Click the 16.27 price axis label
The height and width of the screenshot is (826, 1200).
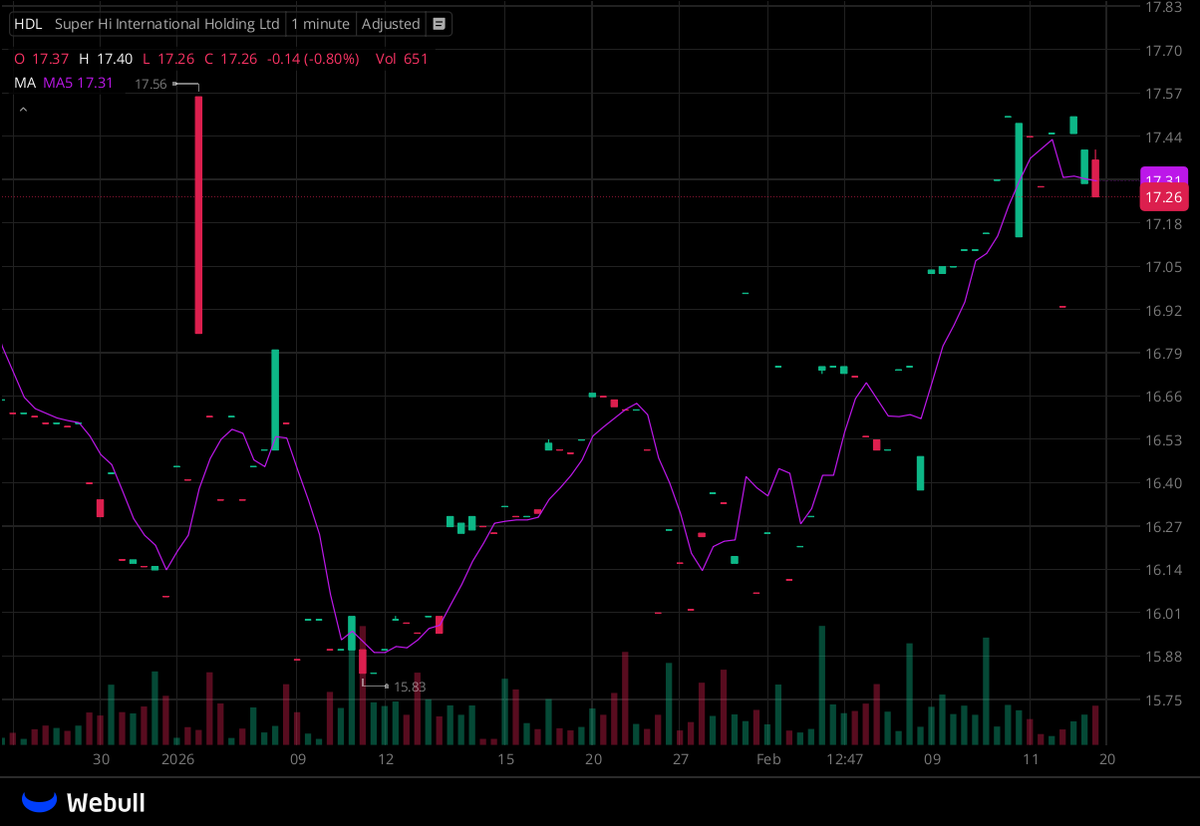[1164, 526]
